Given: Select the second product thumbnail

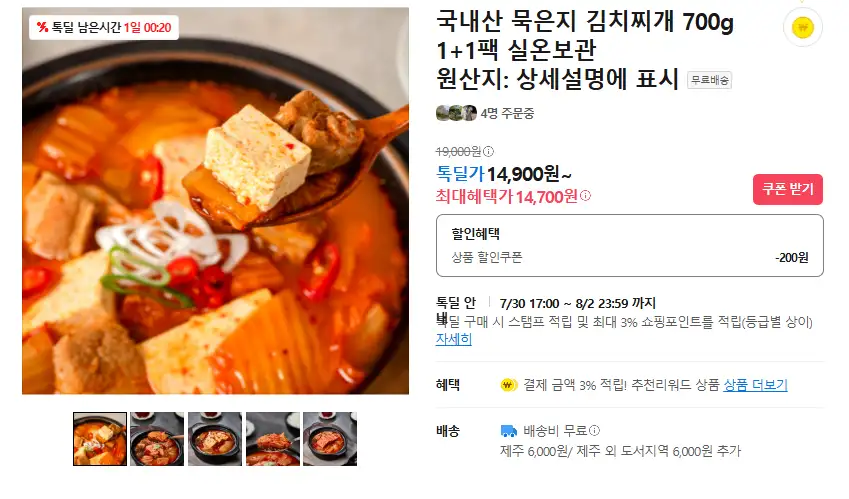Looking at the screenshot, I should tap(157, 439).
